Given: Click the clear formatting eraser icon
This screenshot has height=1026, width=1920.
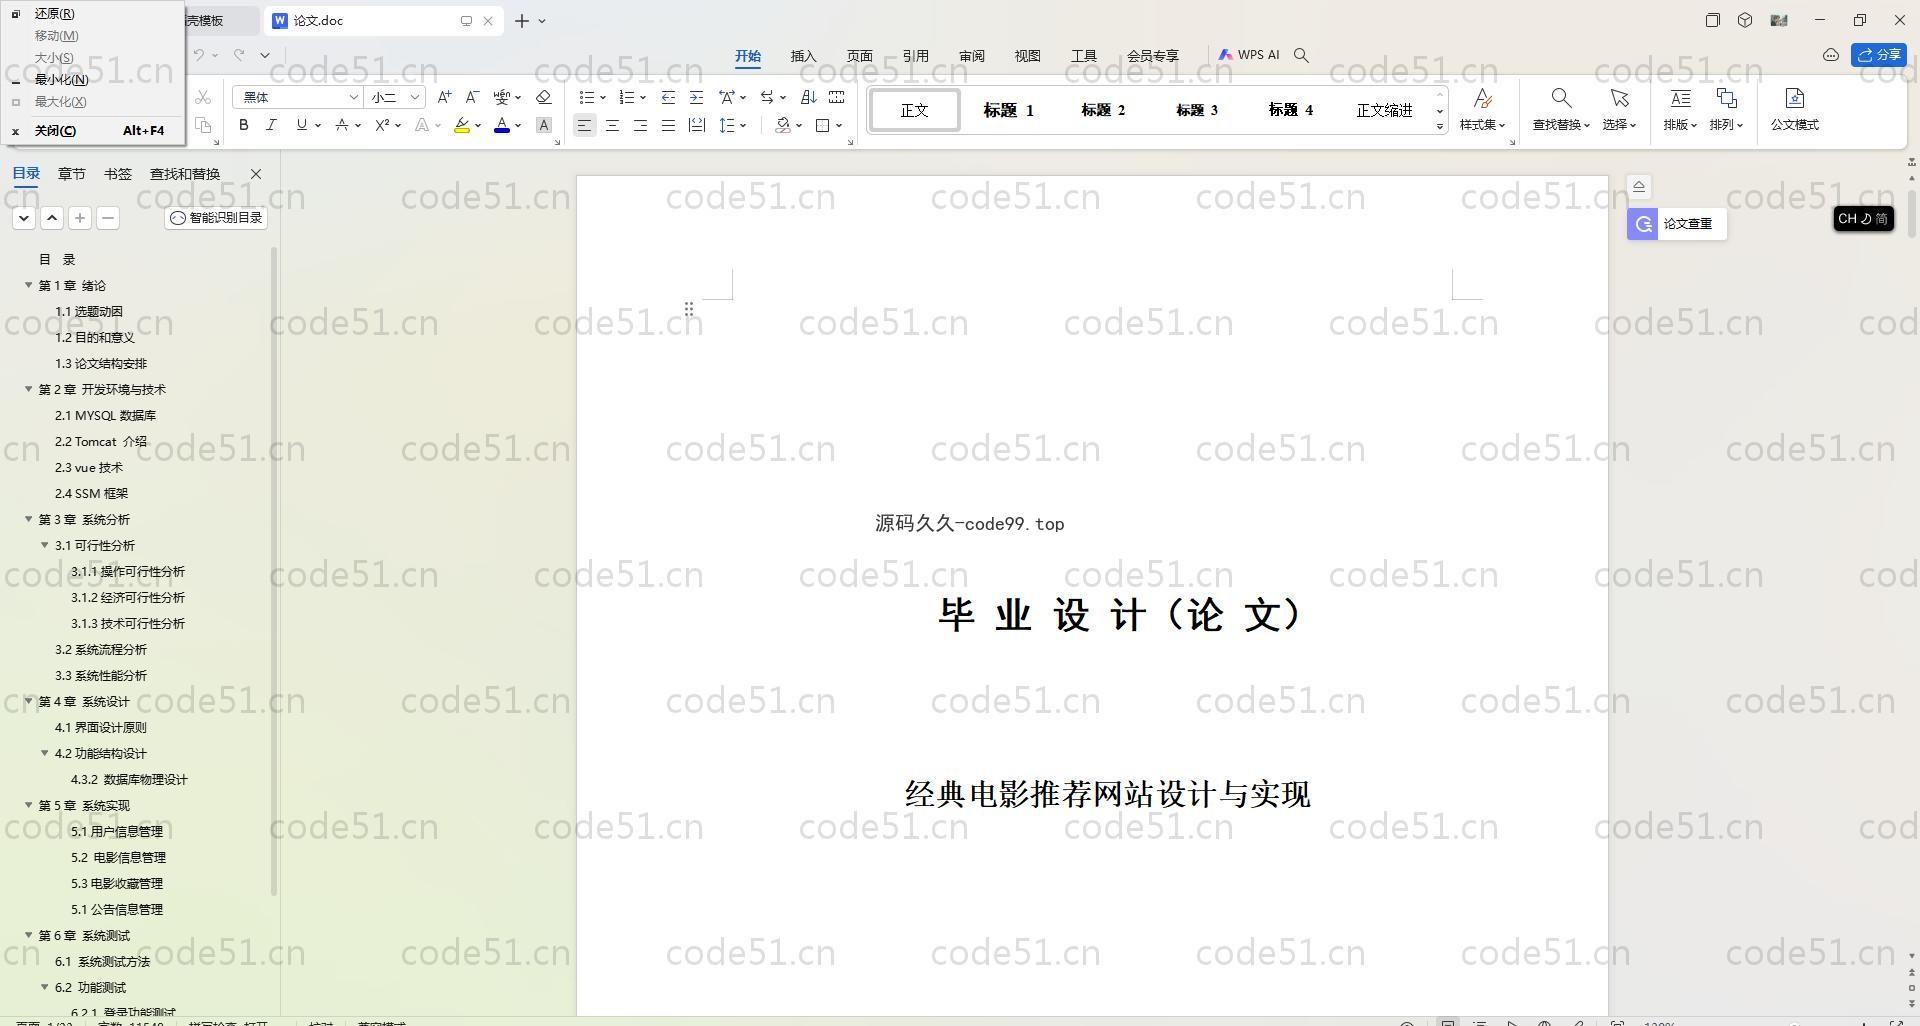Looking at the screenshot, I should pos(544,97).
